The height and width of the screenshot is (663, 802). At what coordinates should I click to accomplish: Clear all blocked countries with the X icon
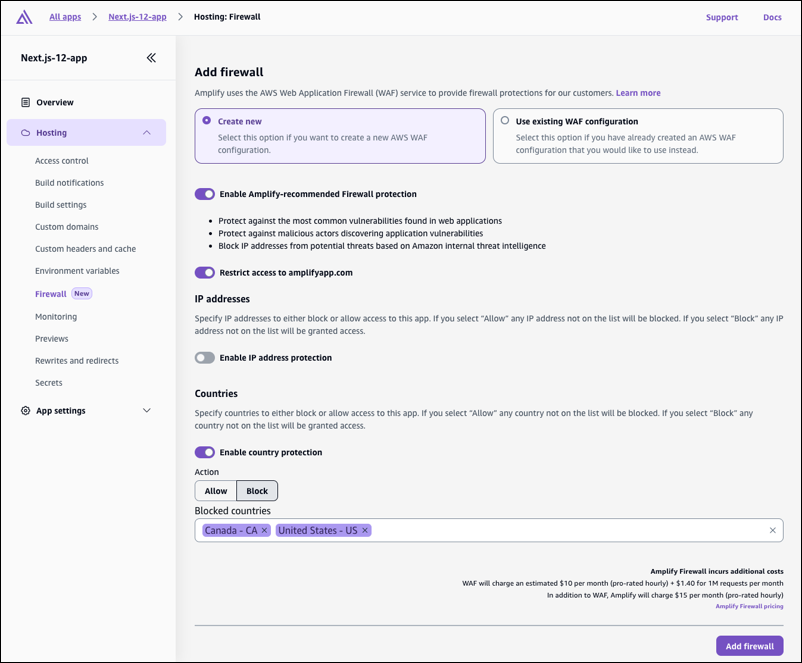[773, 530]
